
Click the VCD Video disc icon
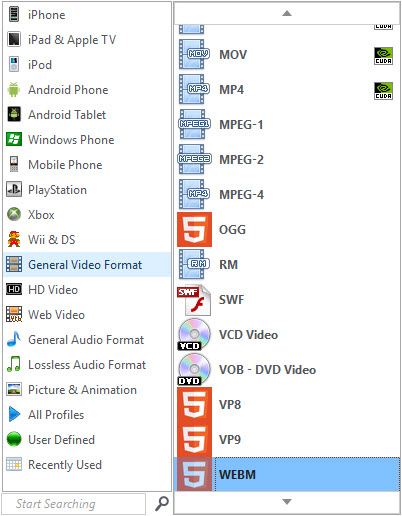[194, 335]
